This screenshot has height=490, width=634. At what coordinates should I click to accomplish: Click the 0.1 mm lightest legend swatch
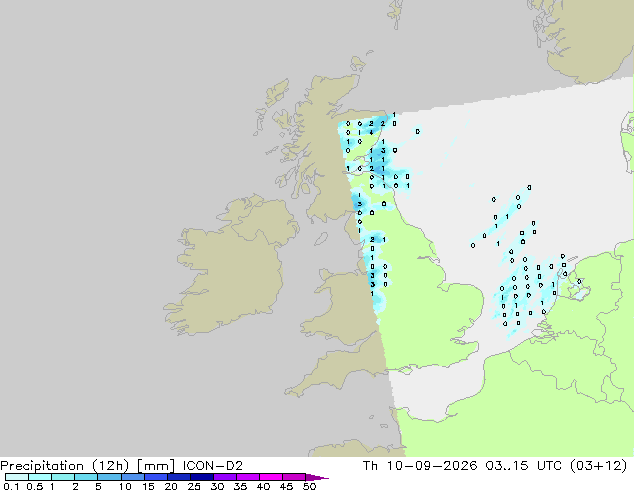[x=17, y=477]
